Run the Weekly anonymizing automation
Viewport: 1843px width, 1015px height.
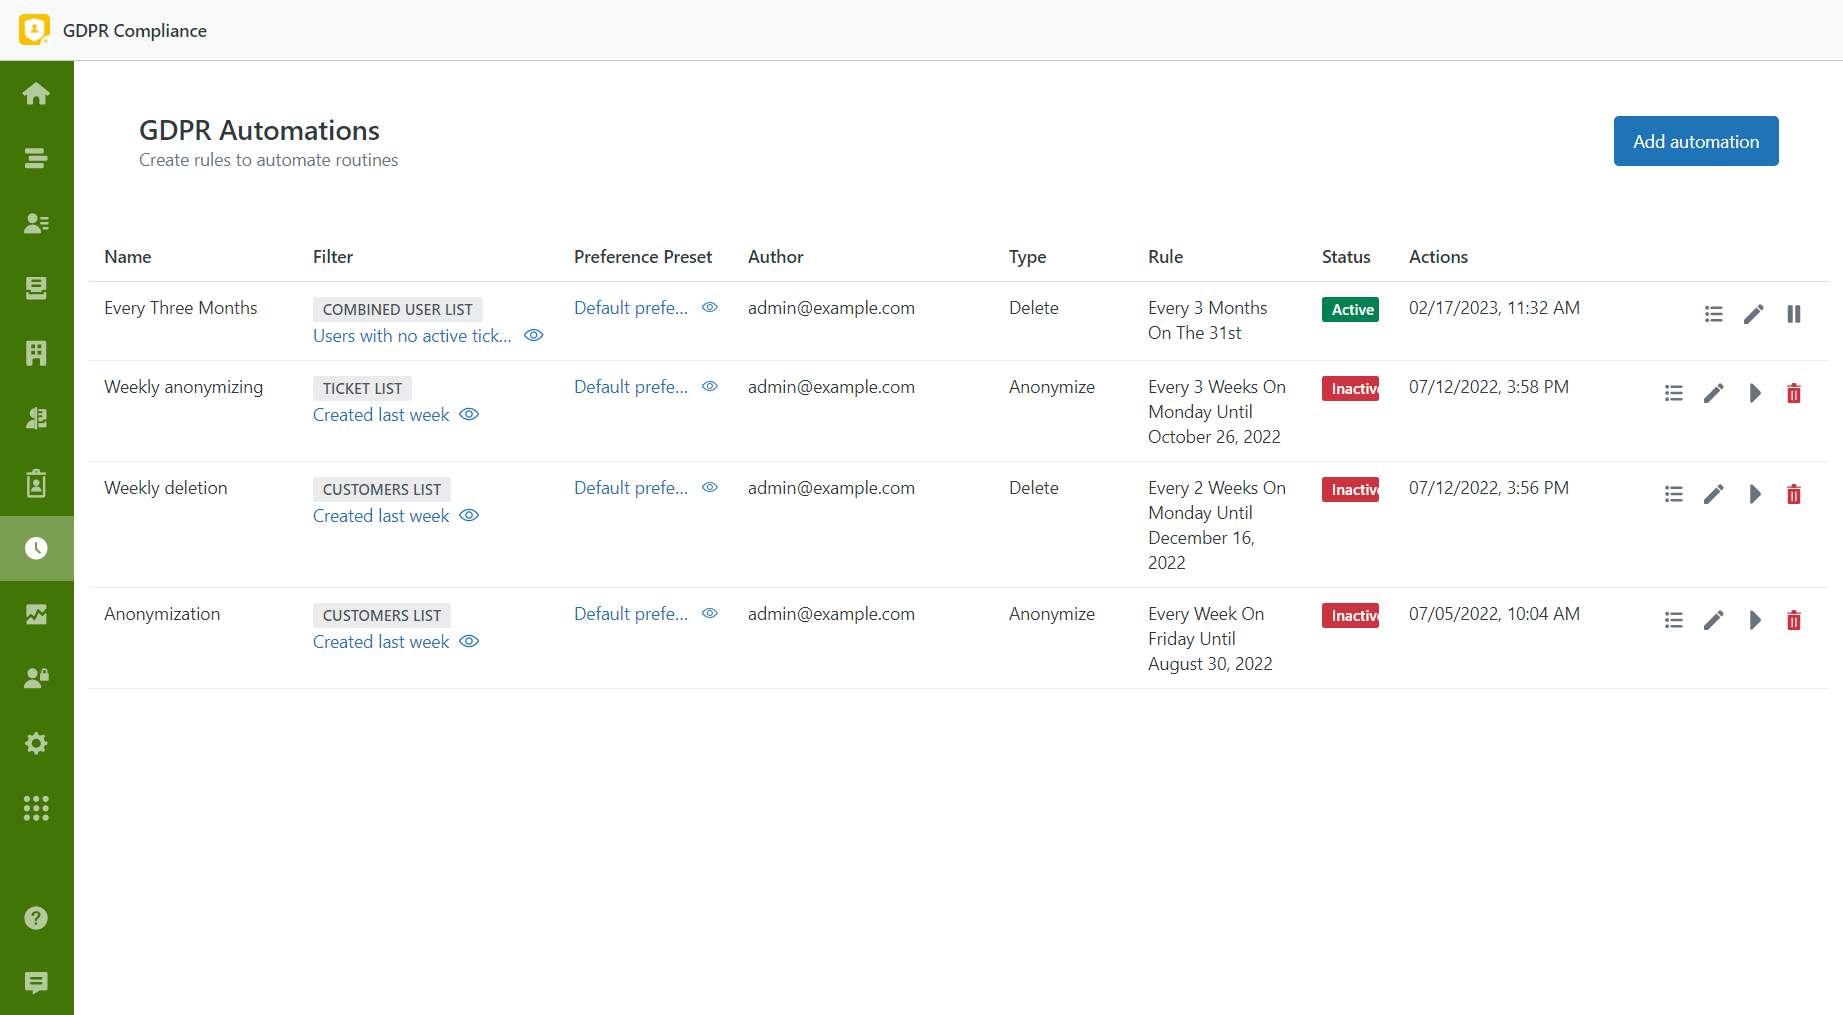click(1754, 393)
